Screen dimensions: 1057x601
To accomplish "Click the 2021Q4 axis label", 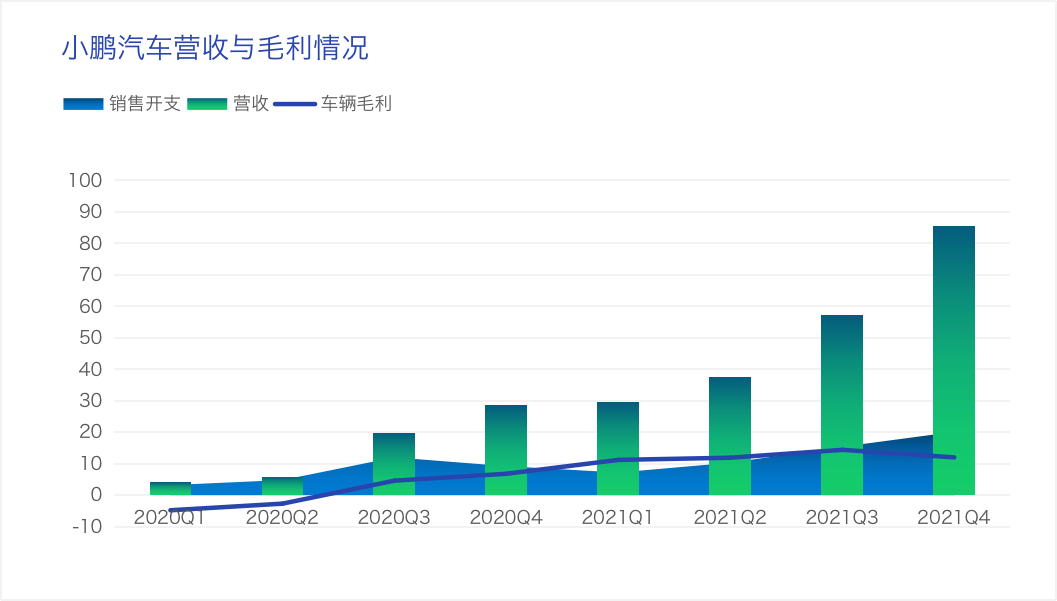I will click(x=954, y=517).
